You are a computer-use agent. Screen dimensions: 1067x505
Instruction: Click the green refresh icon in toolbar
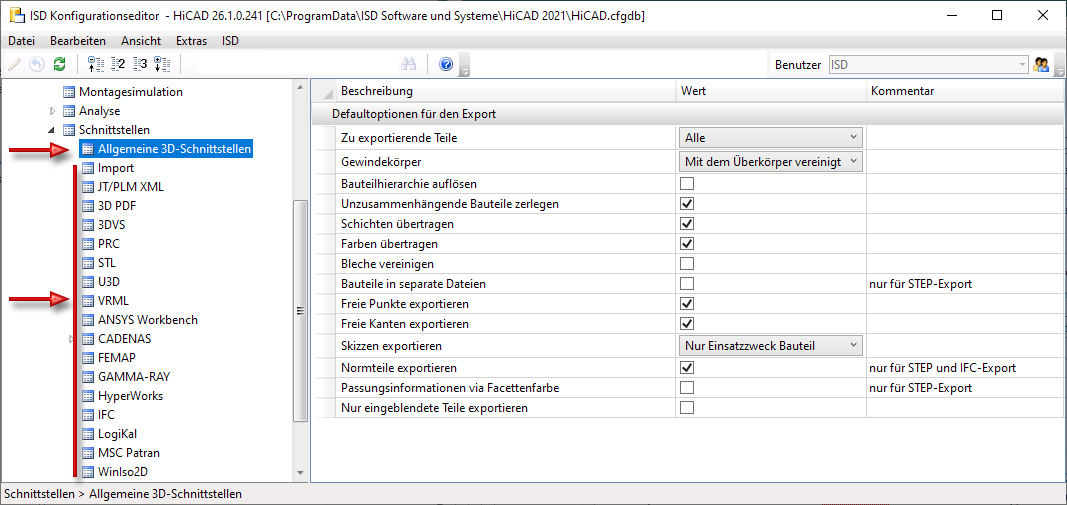pyautogui.click(x=59, y=64)
